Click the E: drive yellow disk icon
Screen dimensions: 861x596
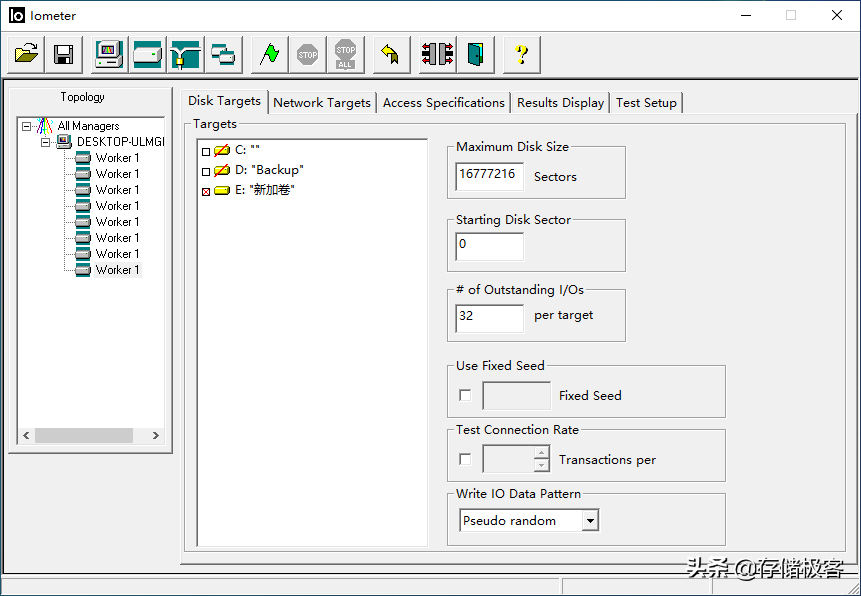click(222, 191)
